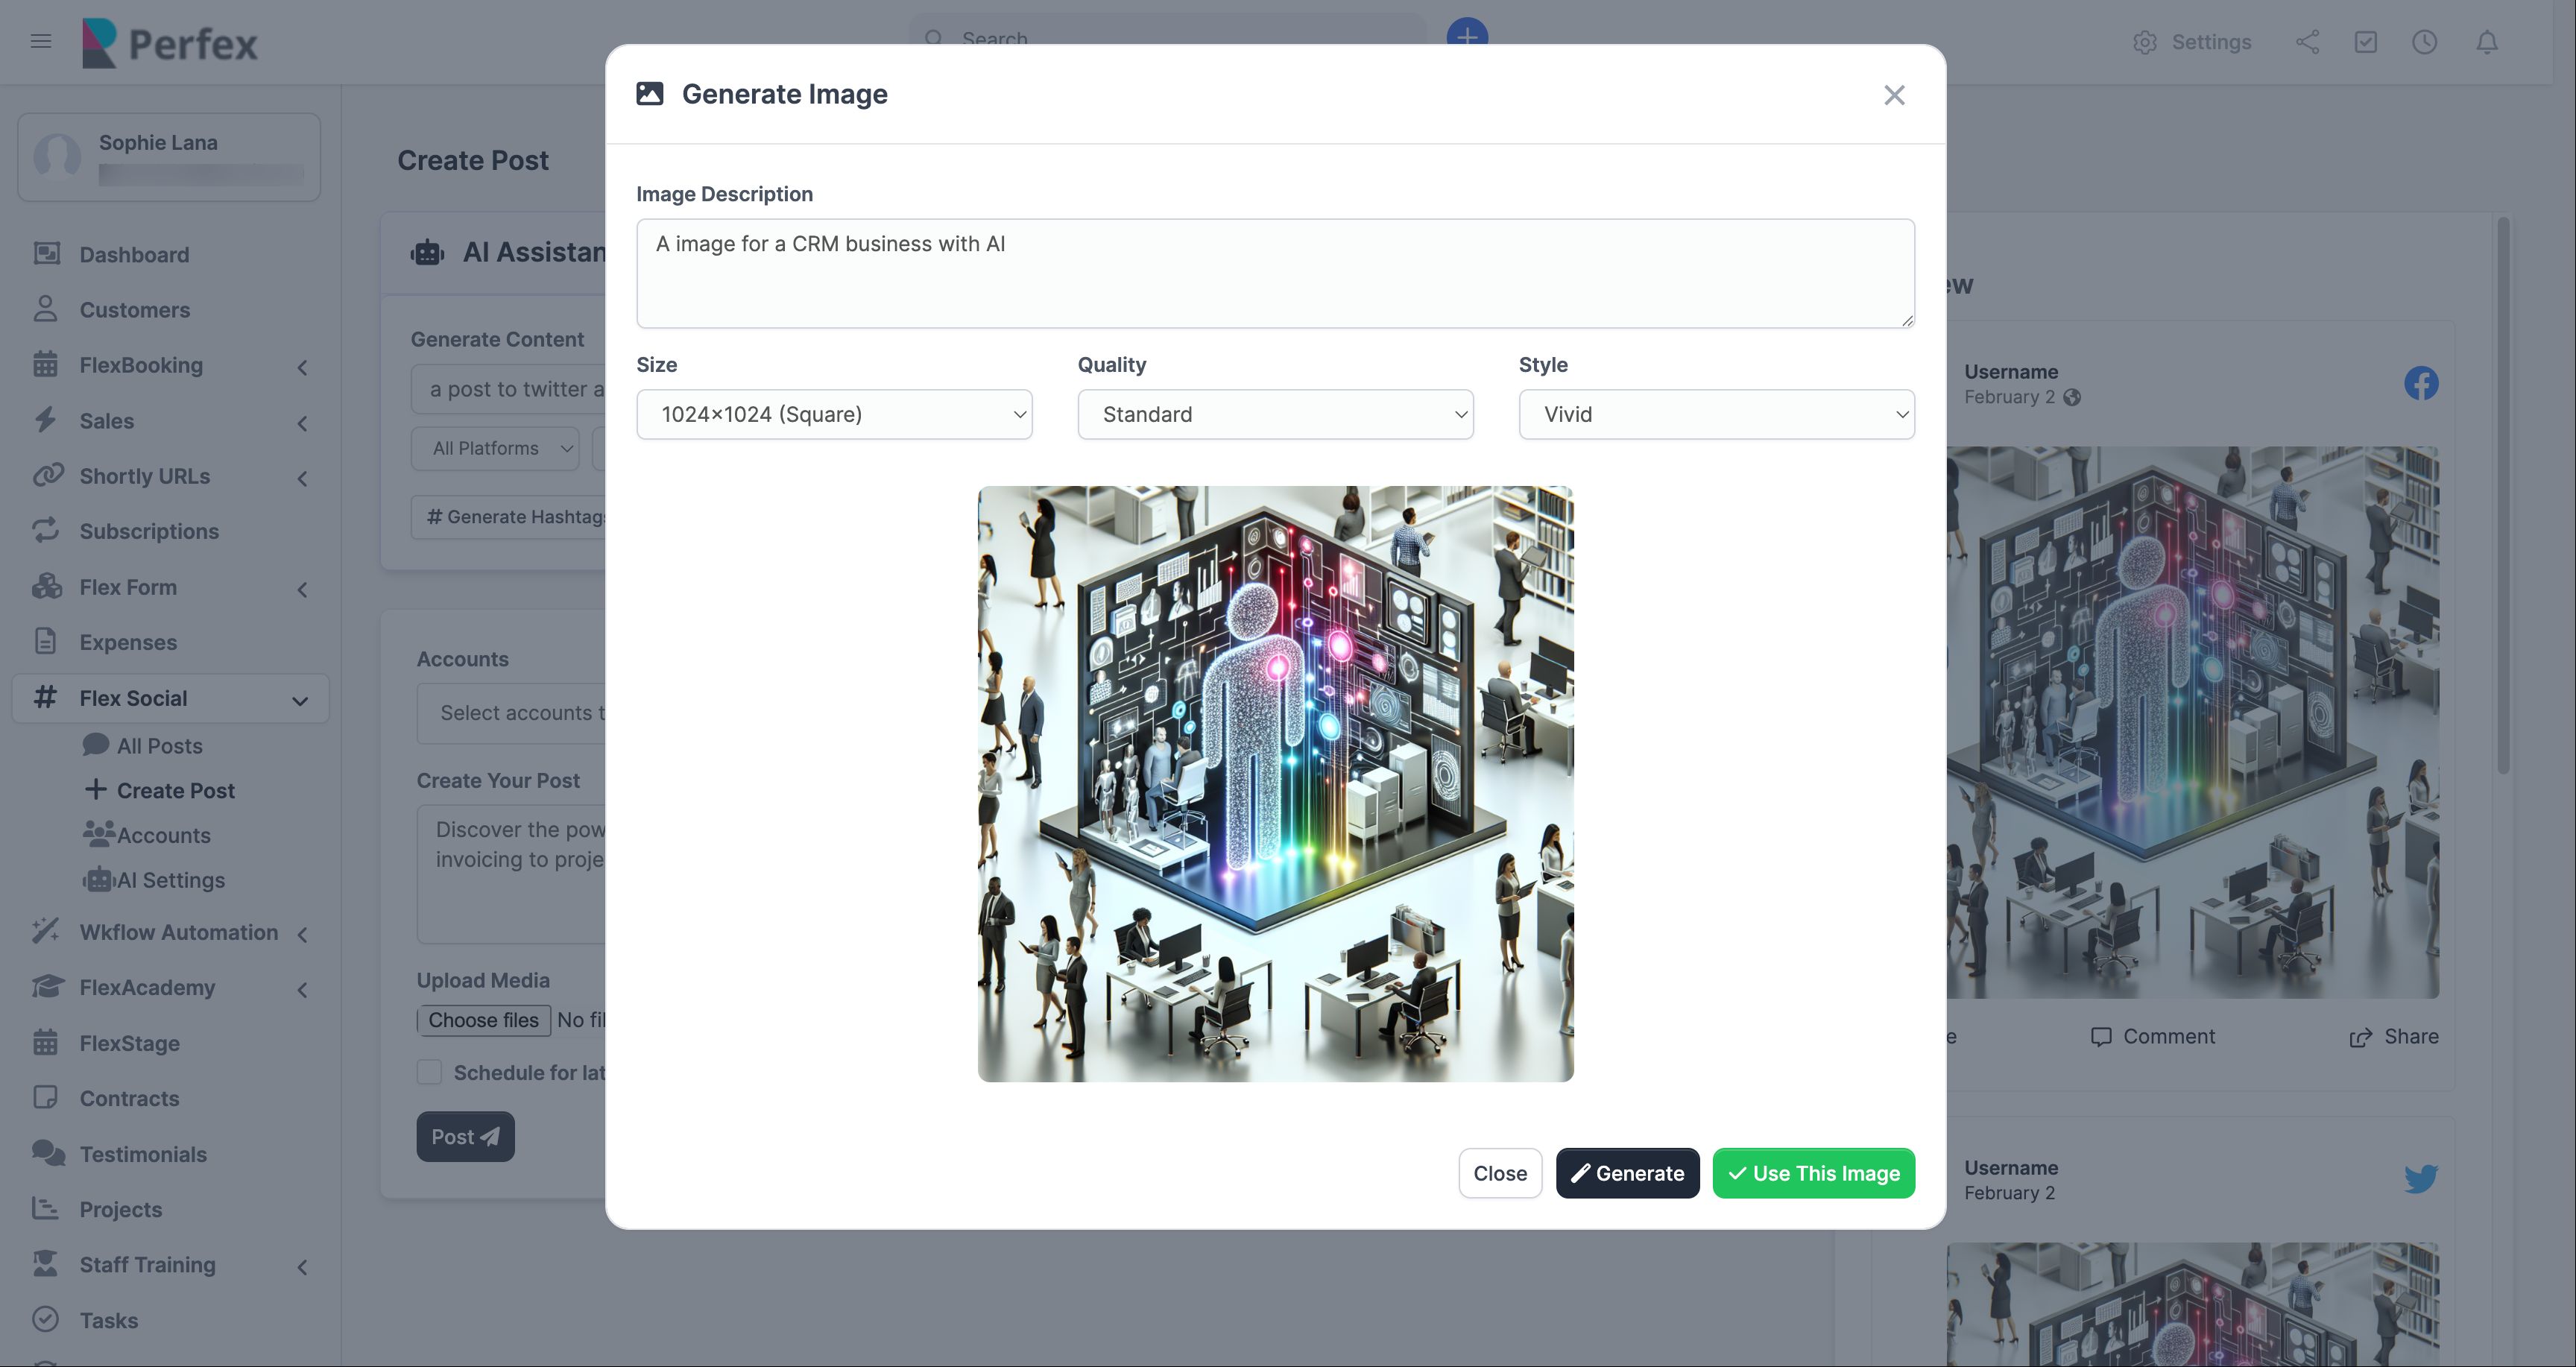Image resolution: width=2576 pixels, height=1367 pixels.
Task: Click Share in Facebook preview
Action: pyautogui.click(x=2393, y=1036)
